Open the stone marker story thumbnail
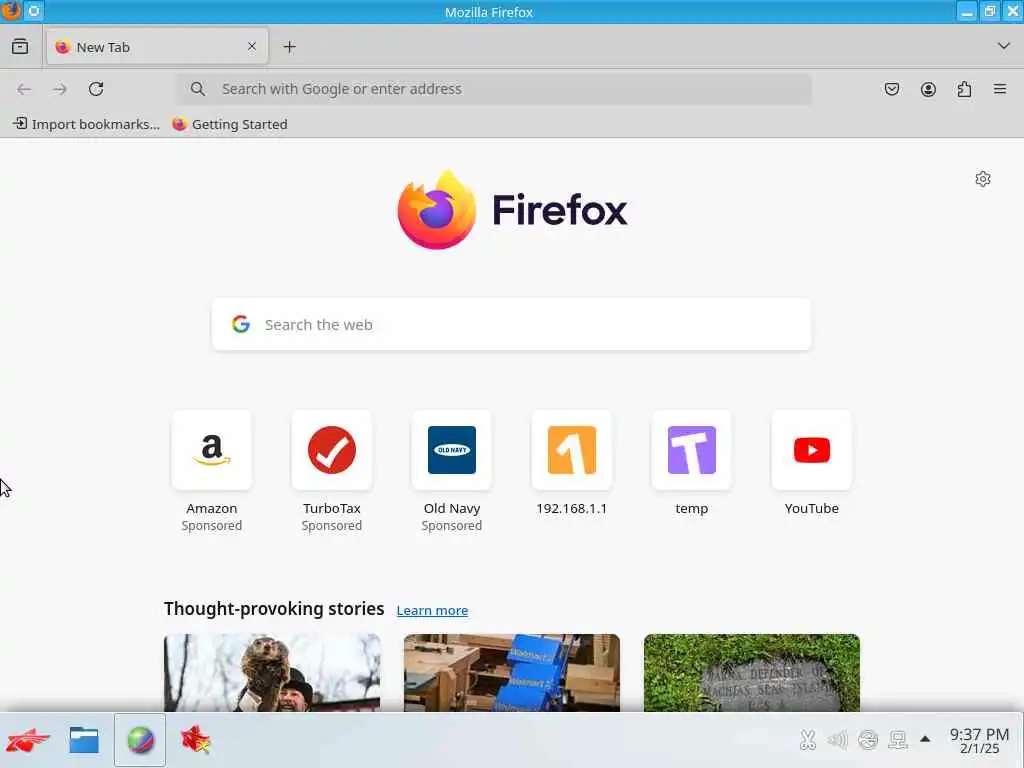 (752, 672)
